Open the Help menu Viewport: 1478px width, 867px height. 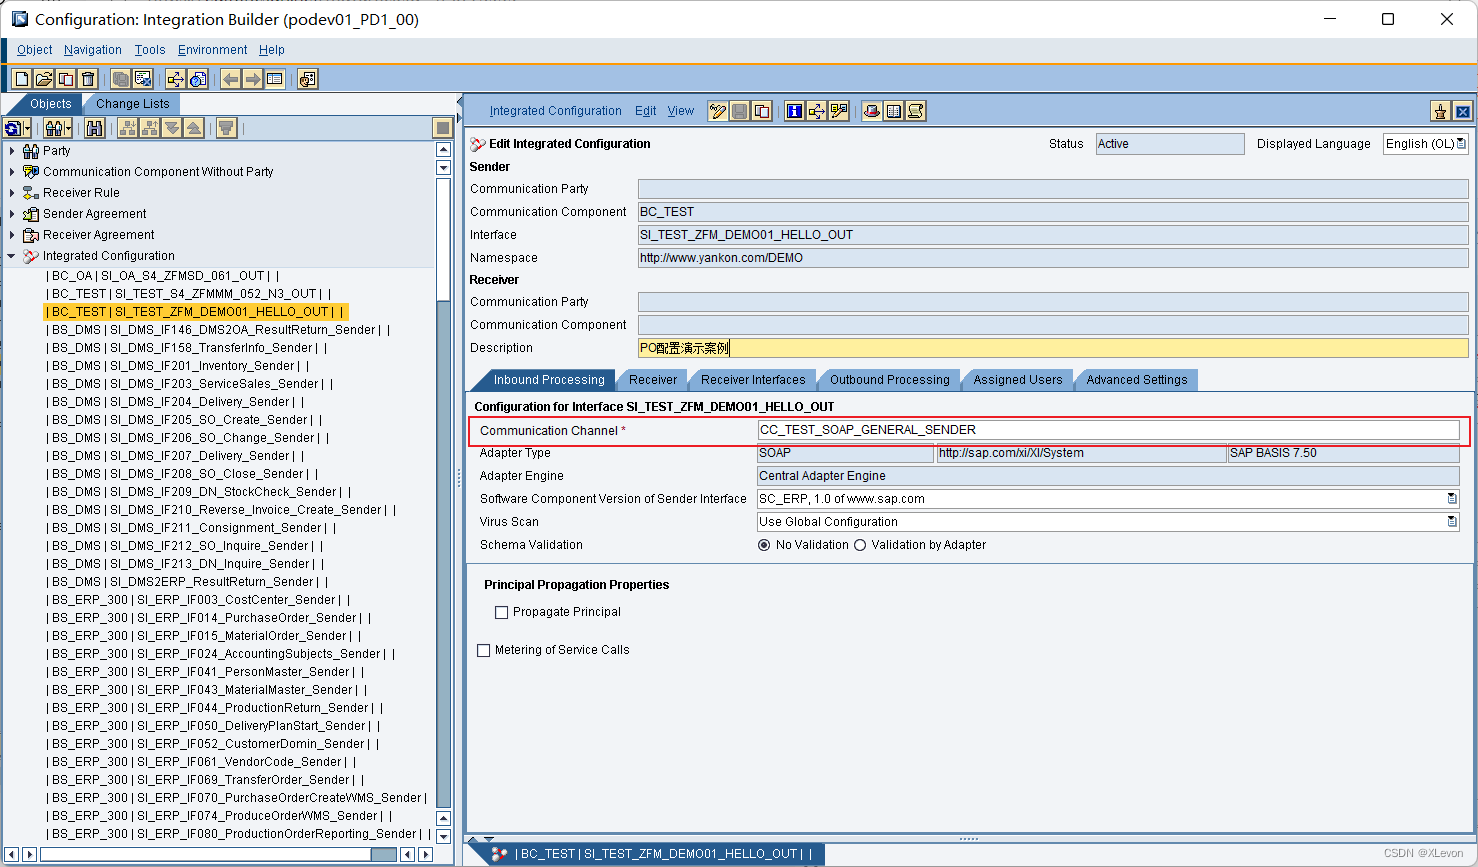271,50
